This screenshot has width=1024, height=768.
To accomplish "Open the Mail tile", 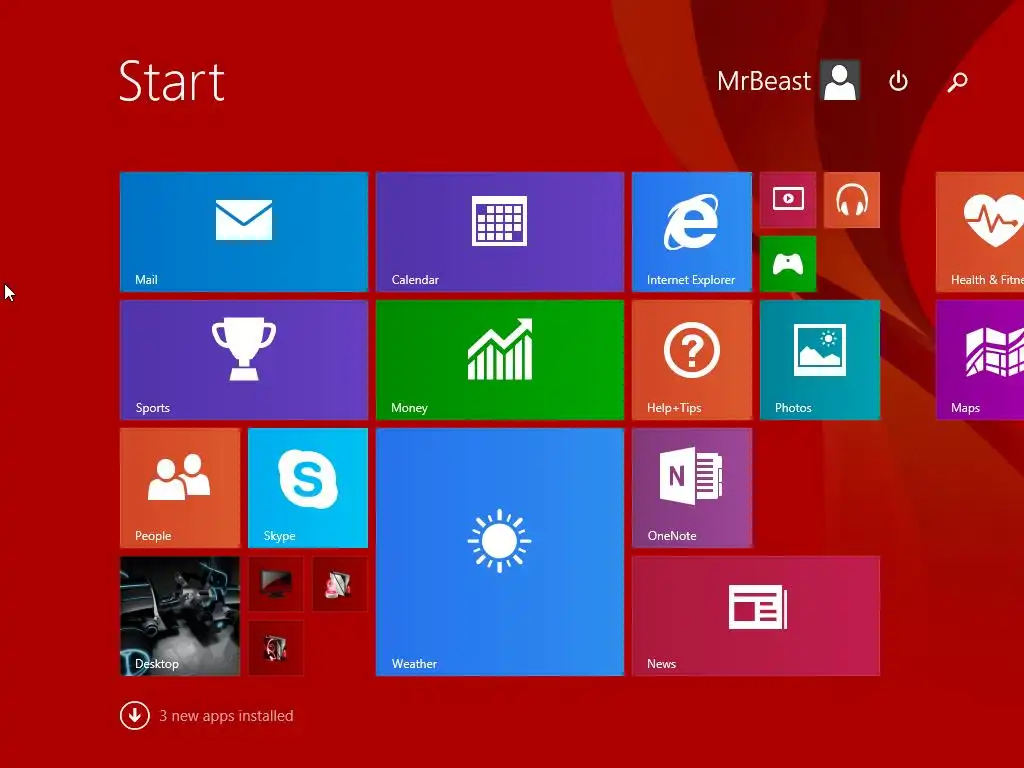I will coord(244,232).
